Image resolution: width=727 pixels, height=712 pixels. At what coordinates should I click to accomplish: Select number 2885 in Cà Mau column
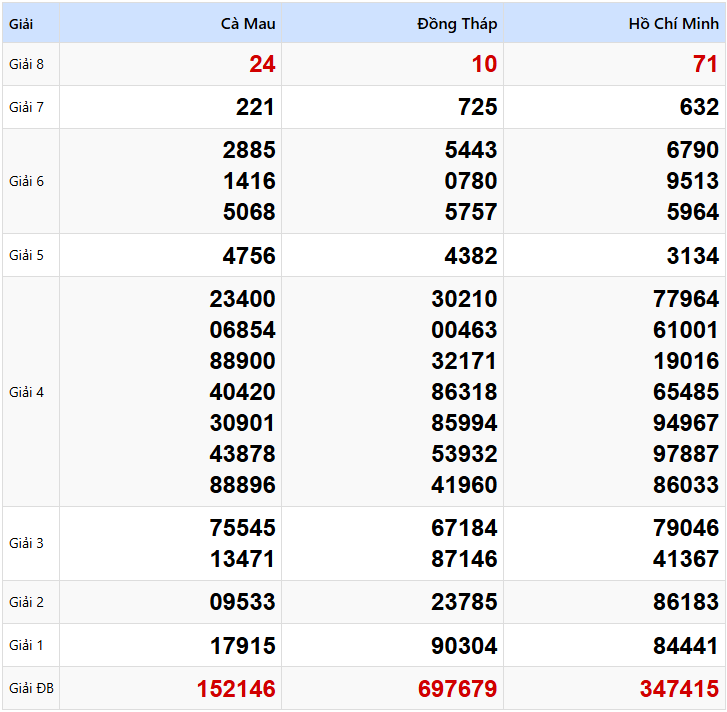[249, 150]
